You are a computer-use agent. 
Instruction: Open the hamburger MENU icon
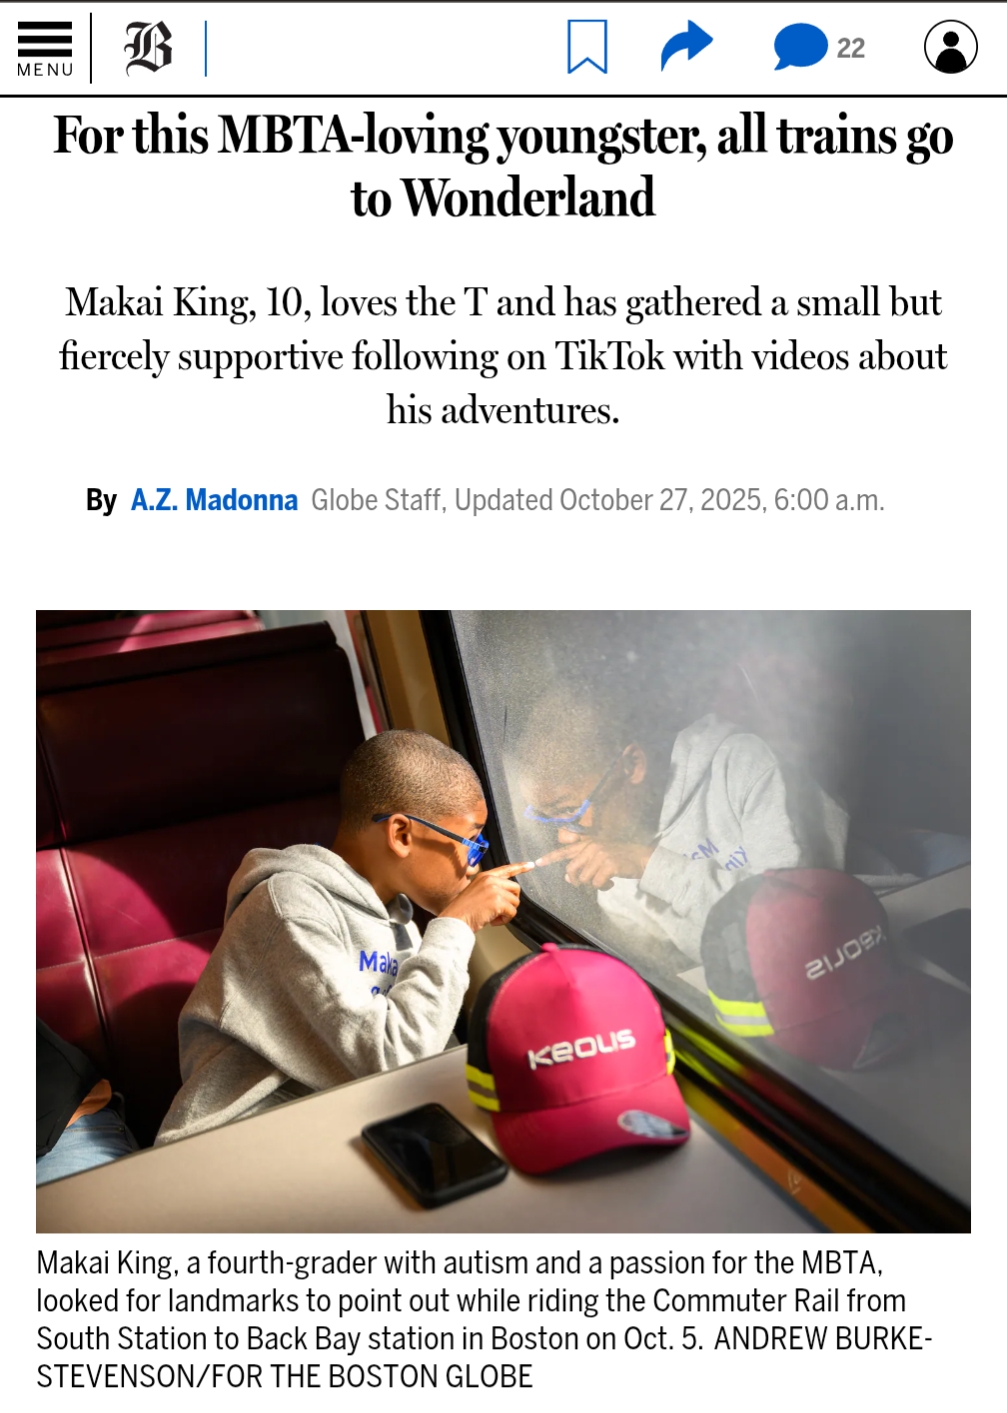(45, 48)
